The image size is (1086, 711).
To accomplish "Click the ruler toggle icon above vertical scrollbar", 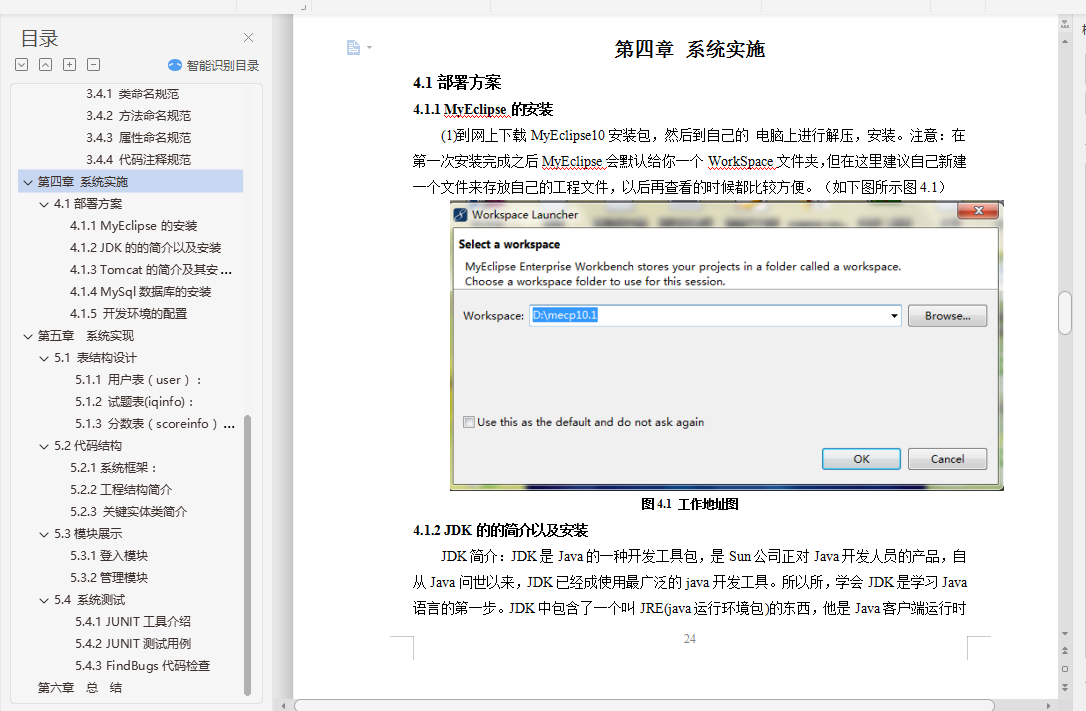I will click(x=1065, y=25).
